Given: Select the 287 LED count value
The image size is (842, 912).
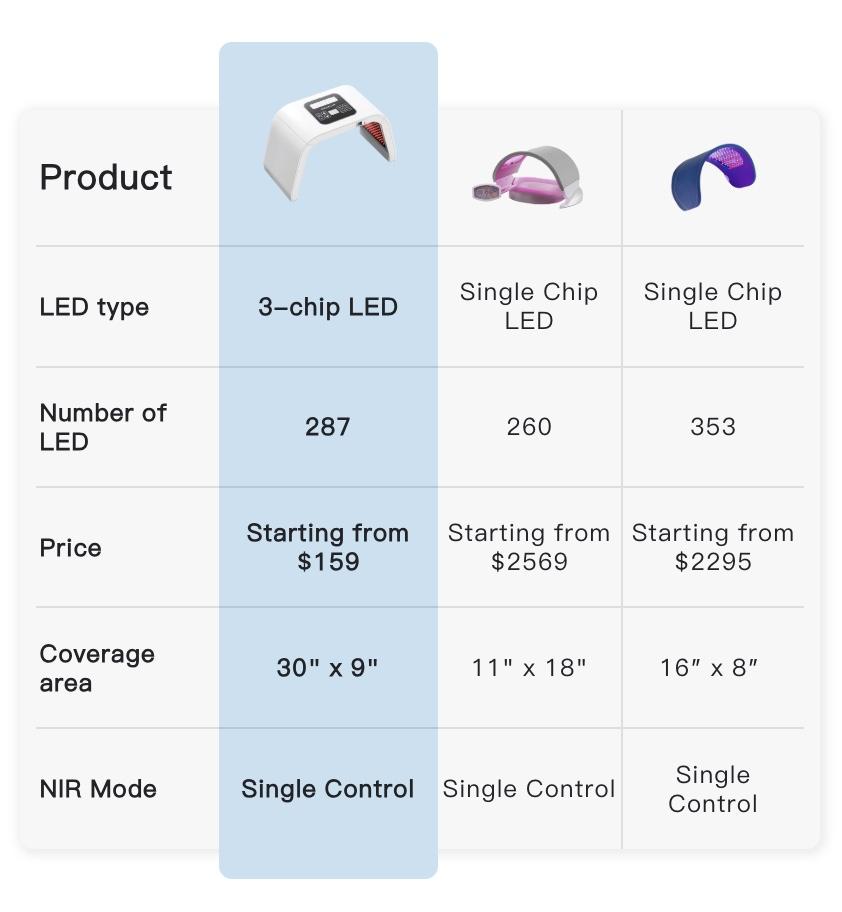Looking at the screenshot, I should pyautogui.click(x=328, y=427).
